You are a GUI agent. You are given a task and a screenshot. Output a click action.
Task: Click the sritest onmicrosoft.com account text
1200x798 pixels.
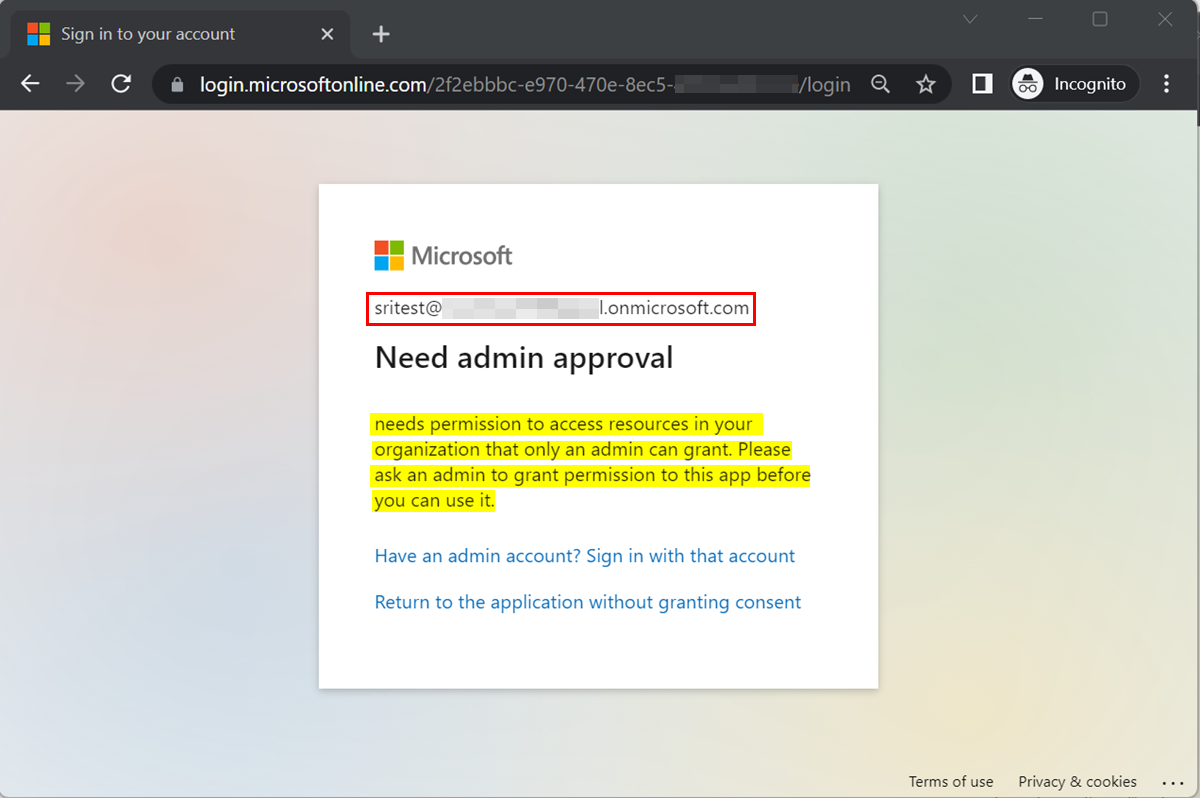[561, 309]
